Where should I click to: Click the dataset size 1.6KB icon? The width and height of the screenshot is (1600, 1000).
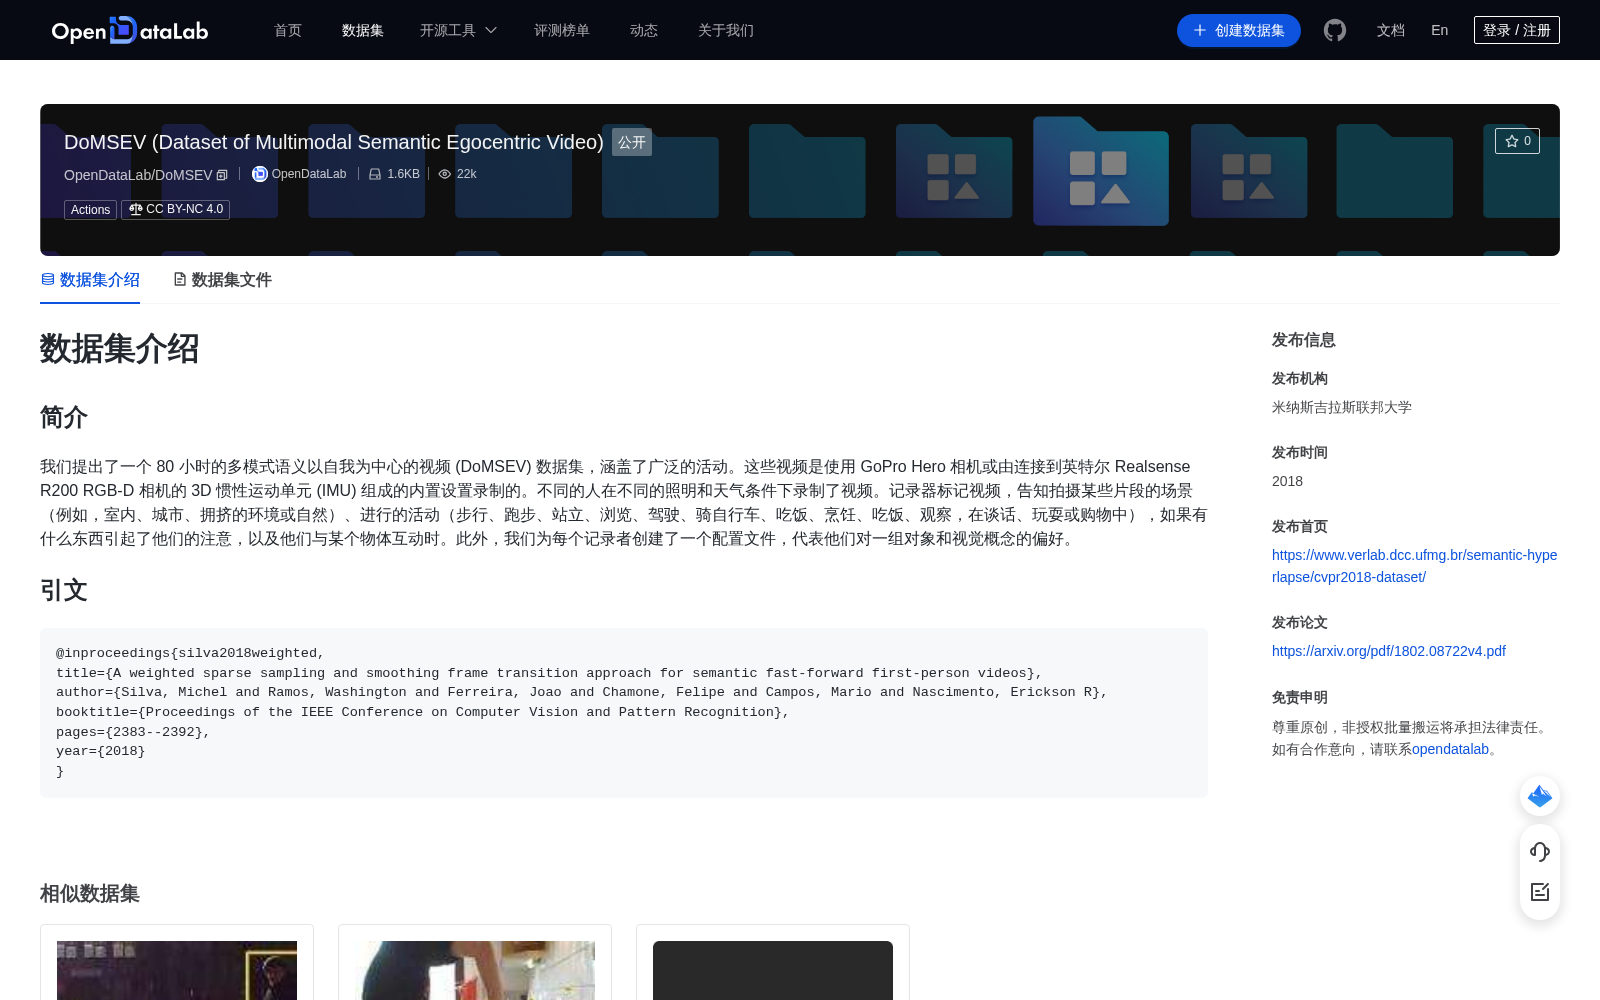coord(375,174)
